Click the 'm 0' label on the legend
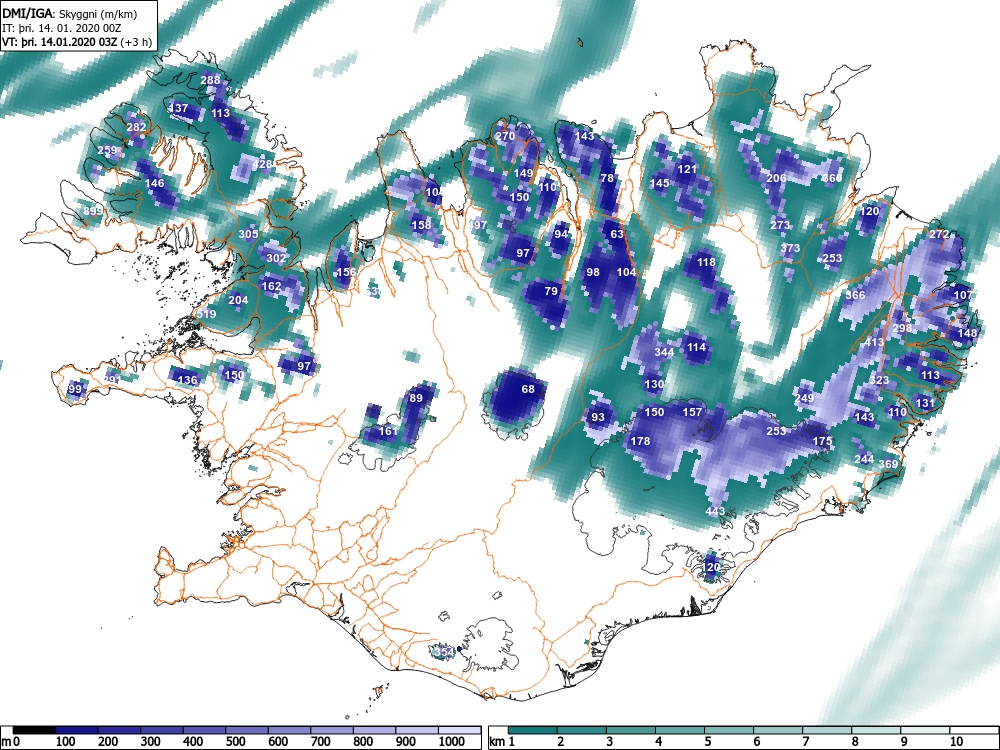 click(11, 742)
